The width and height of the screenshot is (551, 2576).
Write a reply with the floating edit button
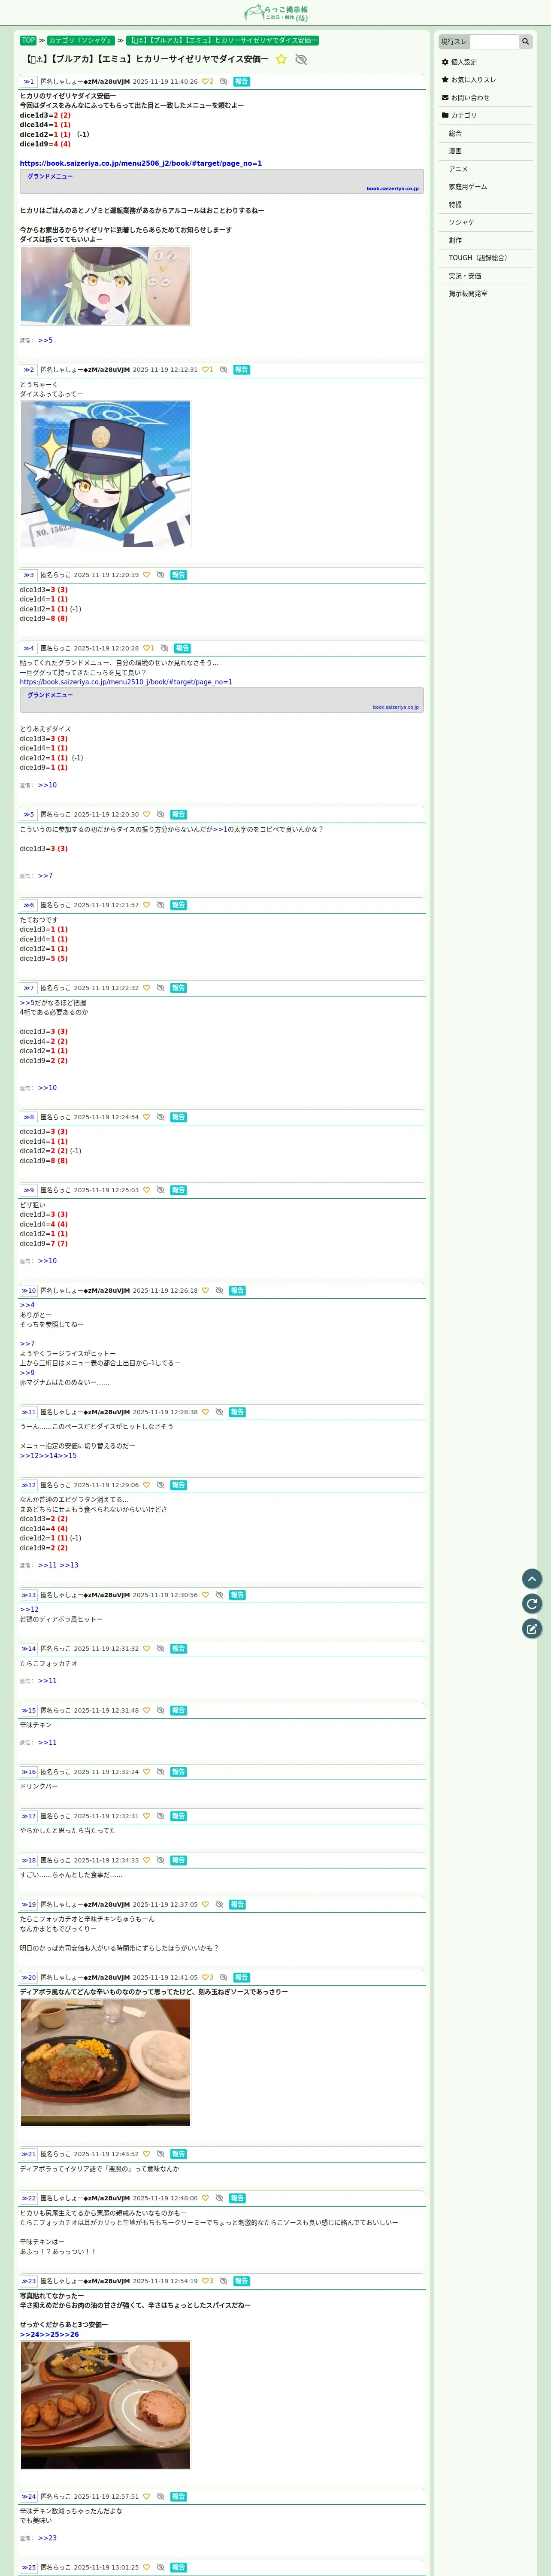pos(532,1628)
